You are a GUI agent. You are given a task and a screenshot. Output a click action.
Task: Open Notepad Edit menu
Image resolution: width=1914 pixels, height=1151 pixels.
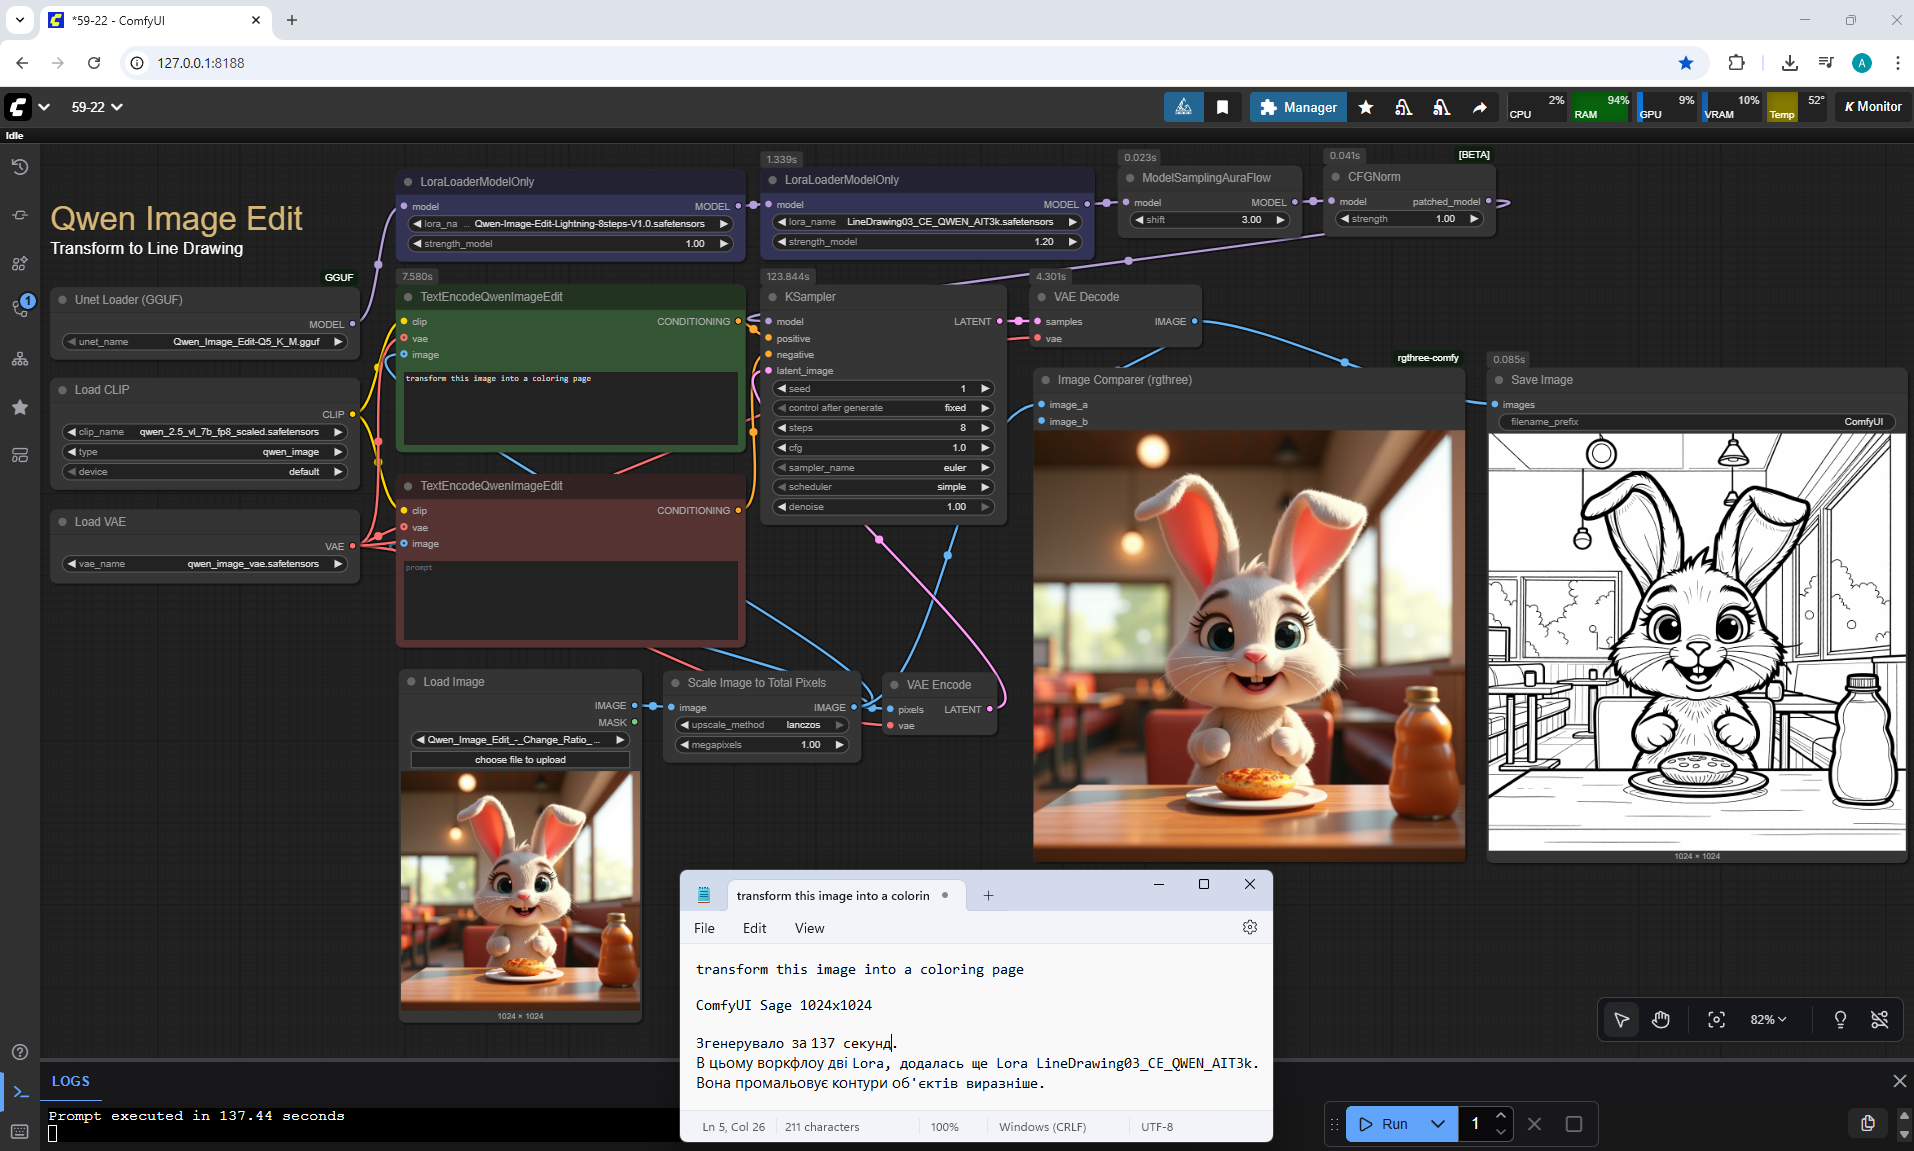click(x=754, y=928)
